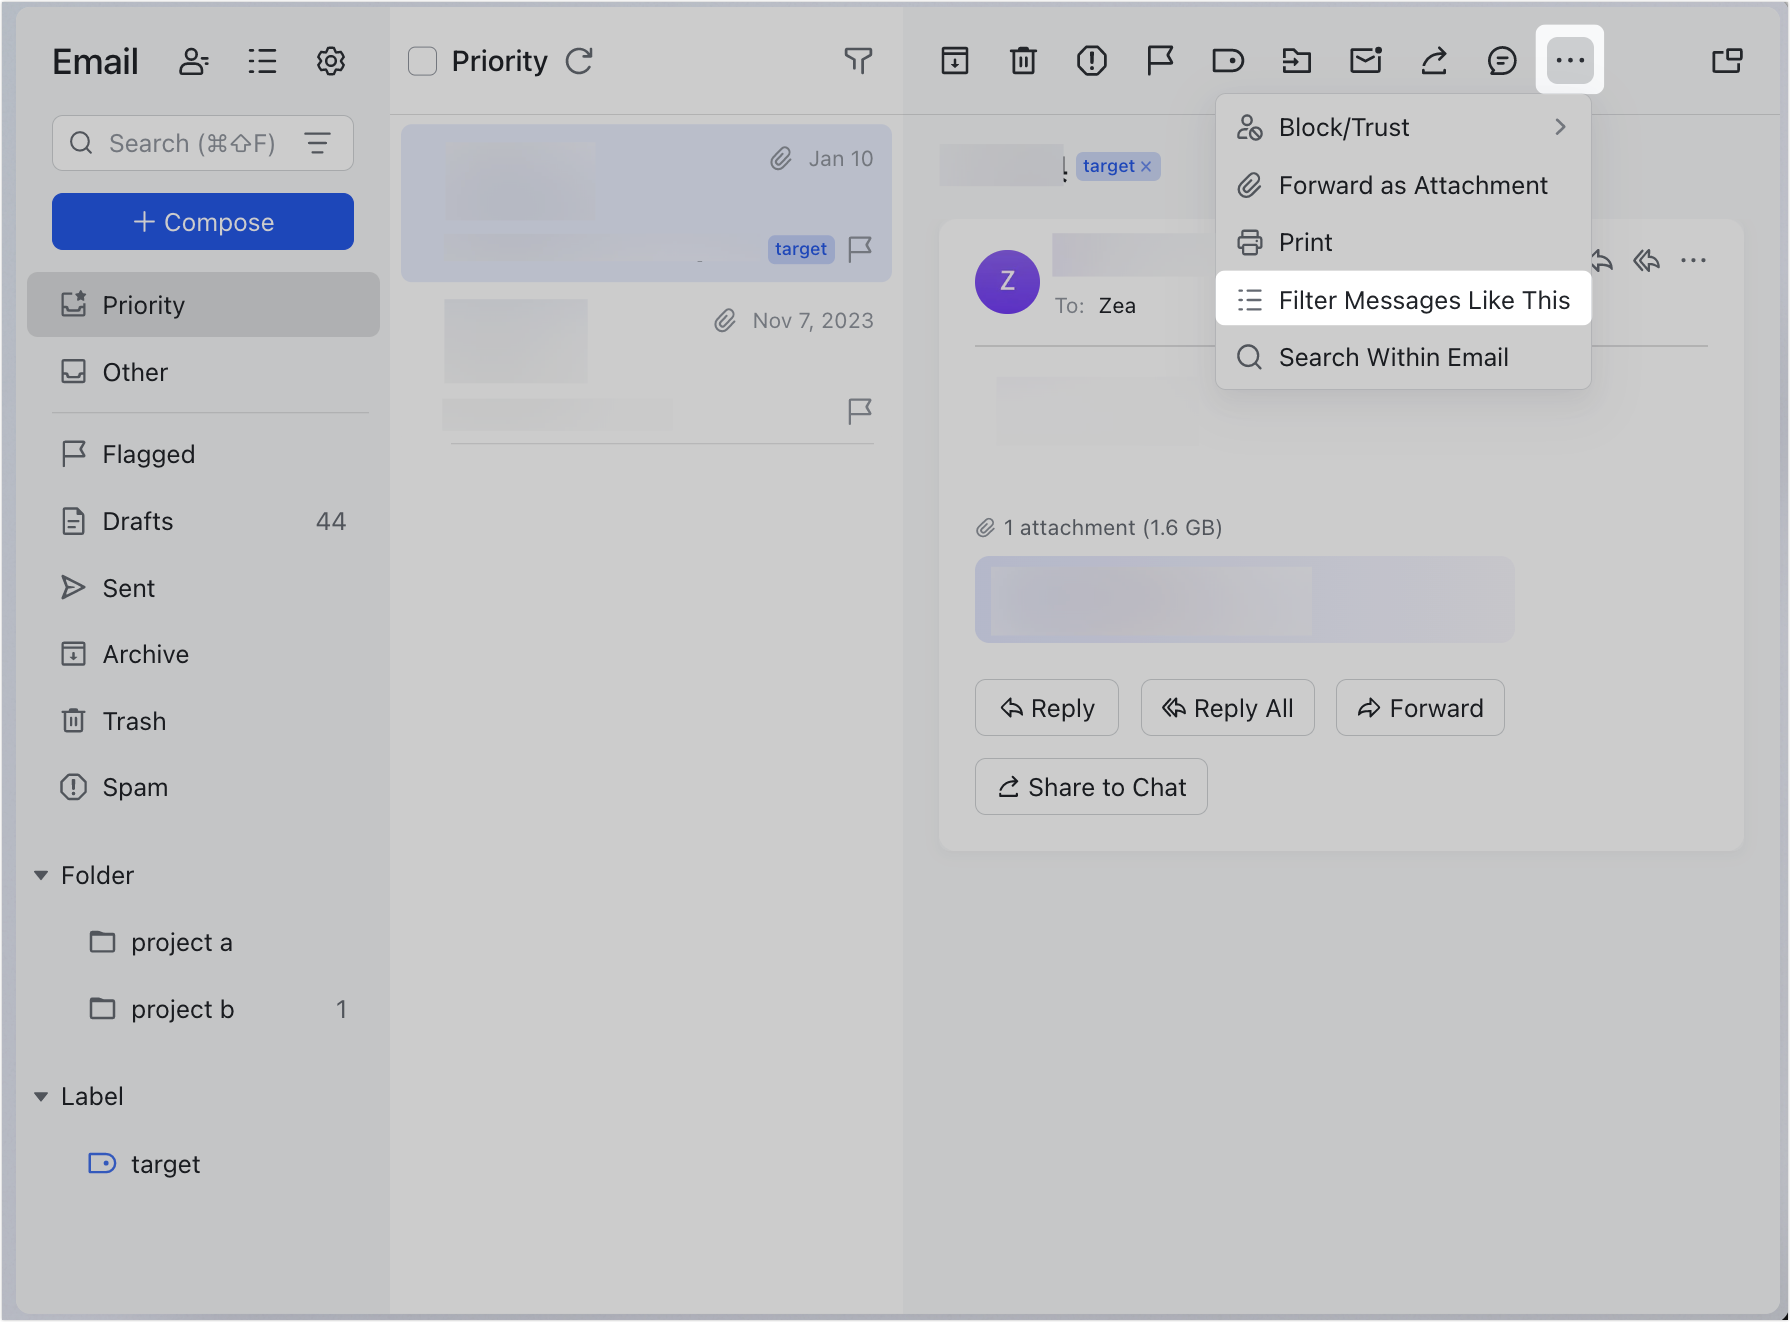Collapse the Folder section in the sidebar
Viewport: 1790px width, 1322px height.
point(40,875)
